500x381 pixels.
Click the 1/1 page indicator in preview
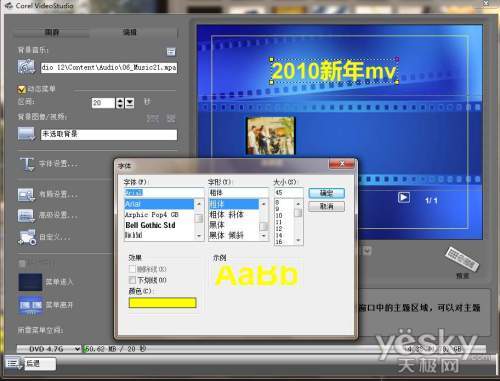[x=431, y=200]
